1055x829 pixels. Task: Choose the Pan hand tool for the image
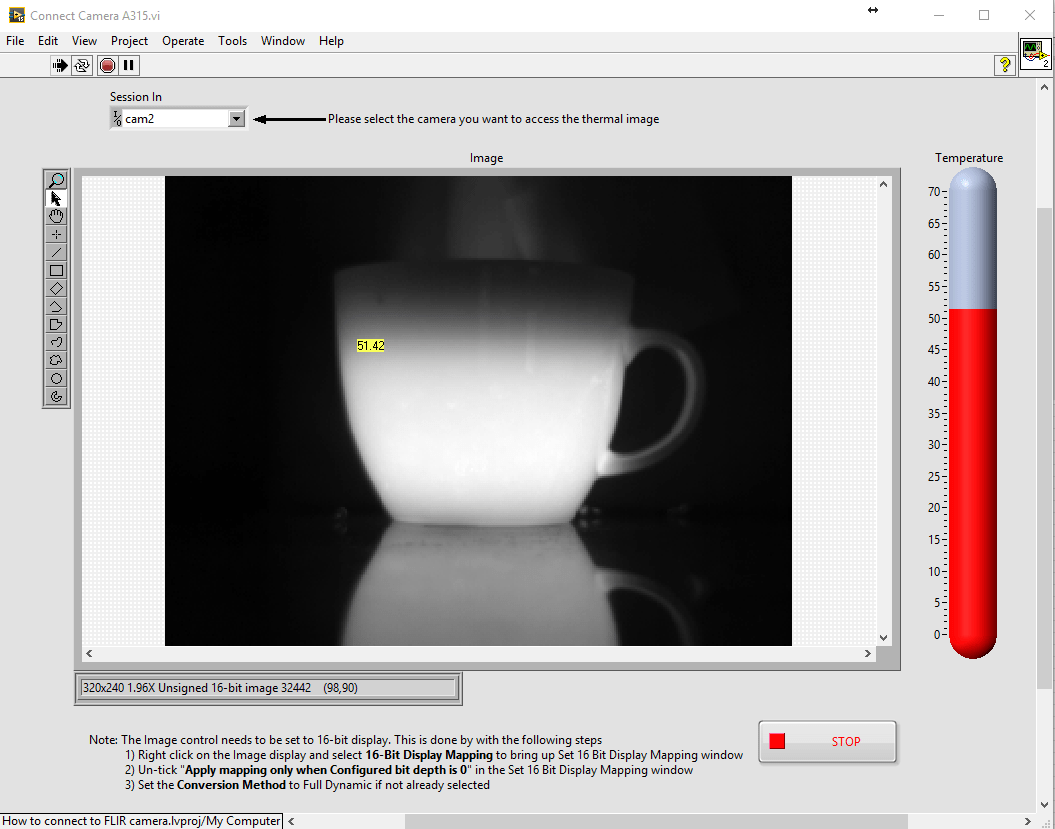click(x=56, y=216)
